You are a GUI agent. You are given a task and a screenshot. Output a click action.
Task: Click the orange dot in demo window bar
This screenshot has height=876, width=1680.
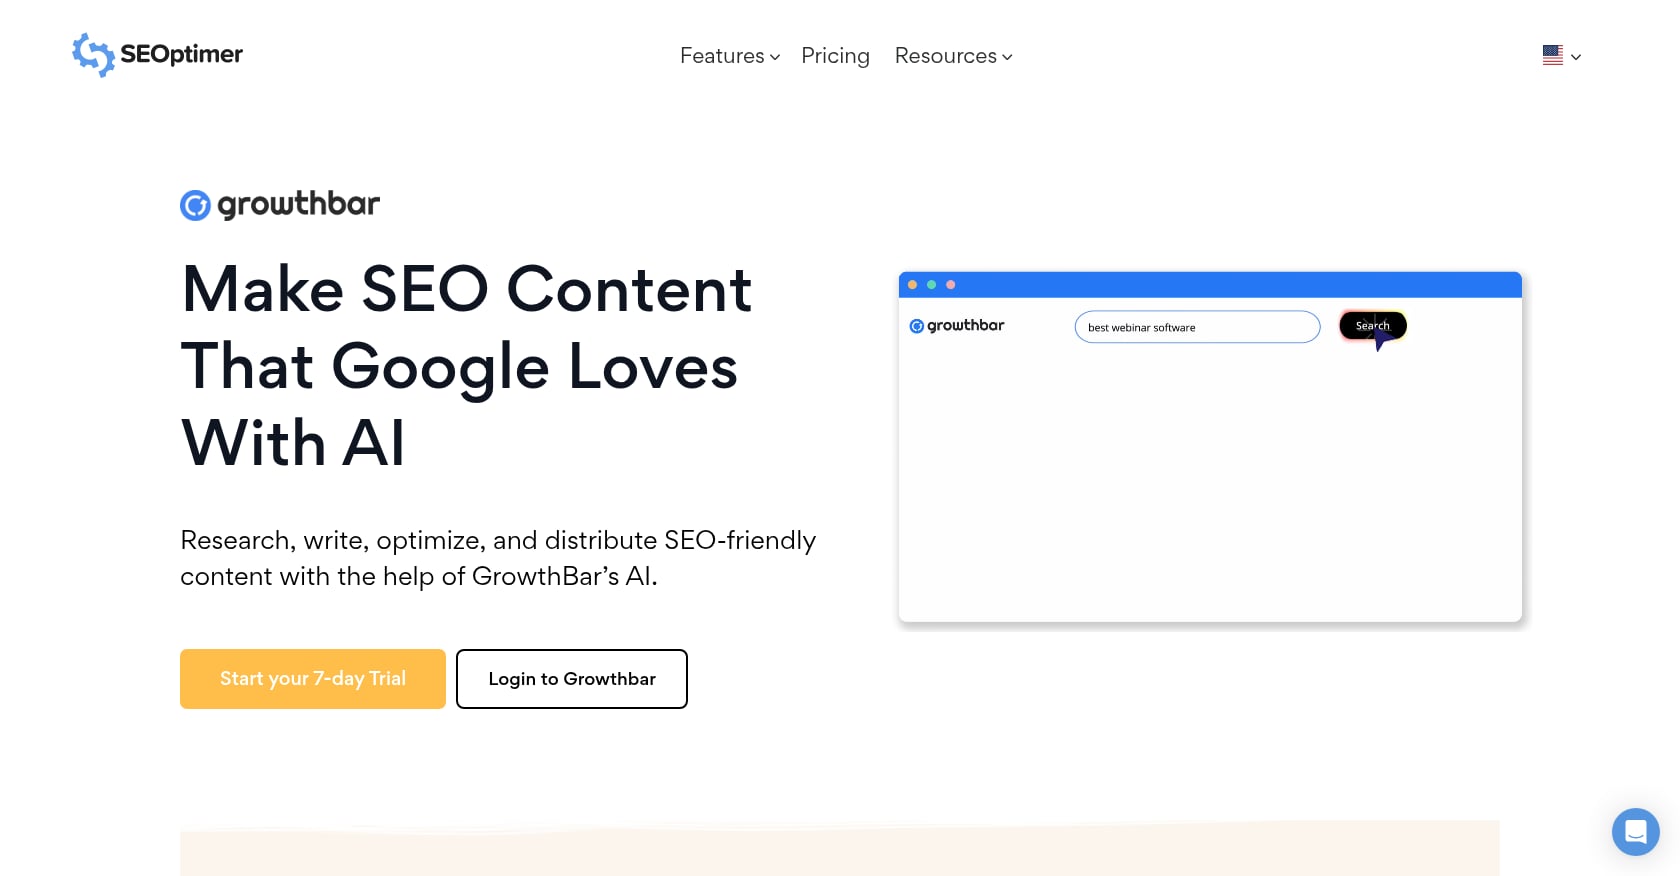point(912,285)
